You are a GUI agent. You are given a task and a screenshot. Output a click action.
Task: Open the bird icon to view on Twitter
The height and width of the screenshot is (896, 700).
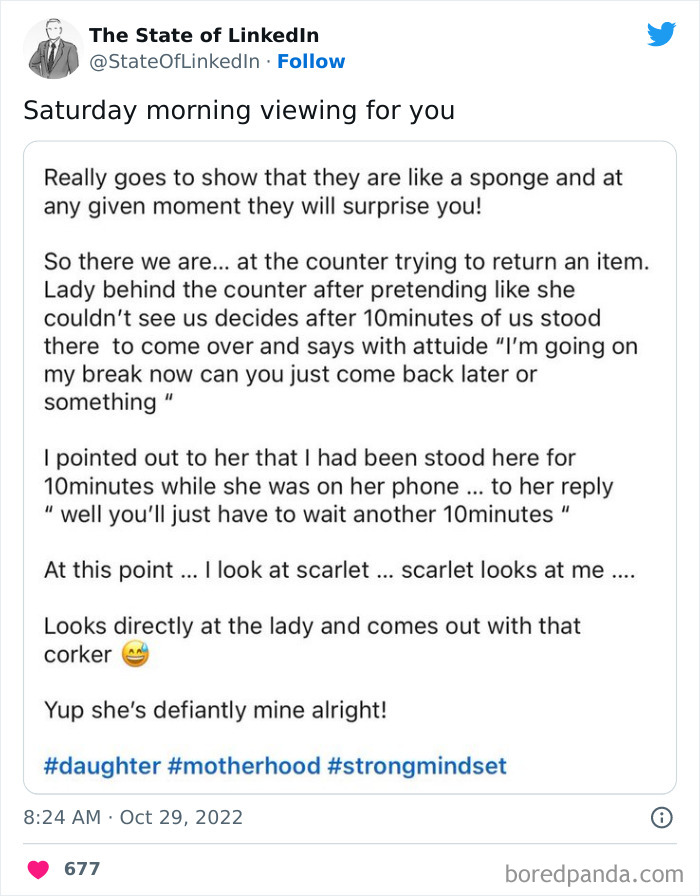pyautogui.click(x=662, y=33)
